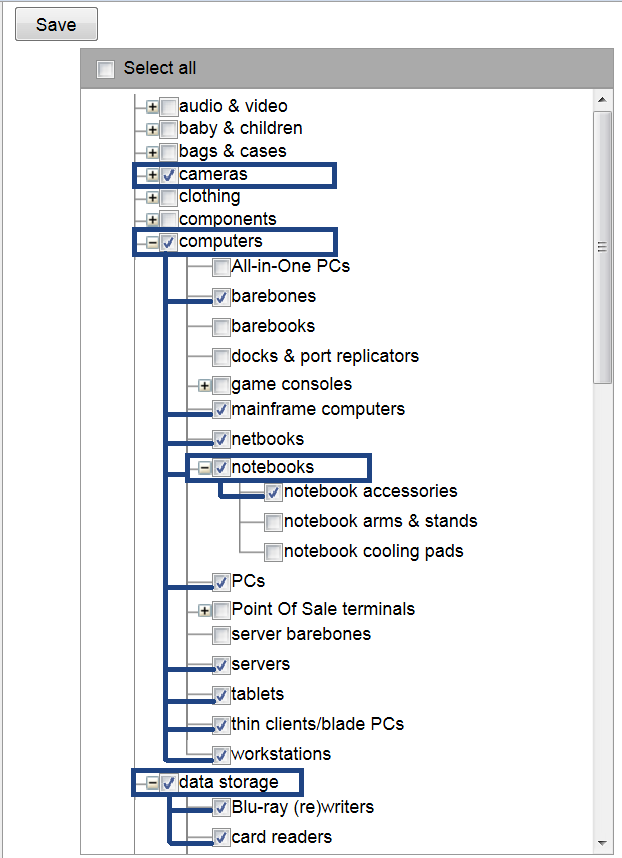Click the Save button
The image size is (622, 858).
pos(55,24)
